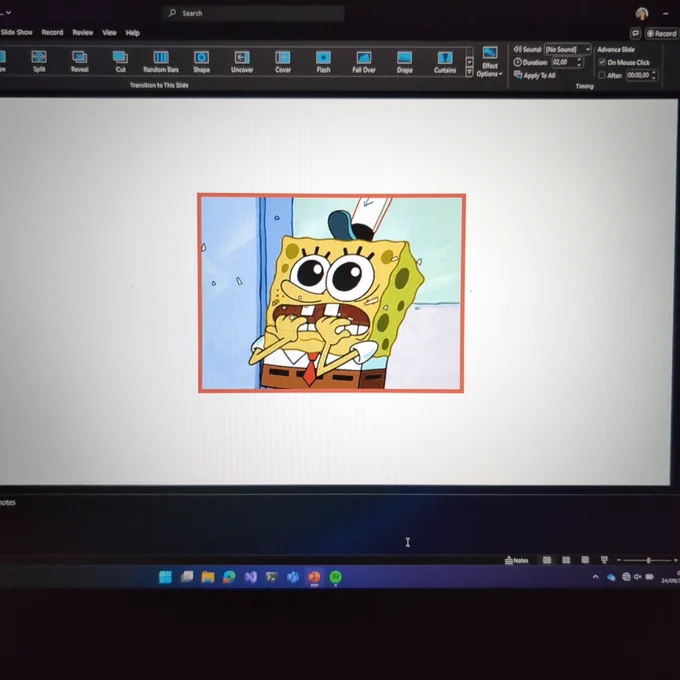Open the Windows Start menu
Viewport: 680px width, 680px height.
(165, 577)
